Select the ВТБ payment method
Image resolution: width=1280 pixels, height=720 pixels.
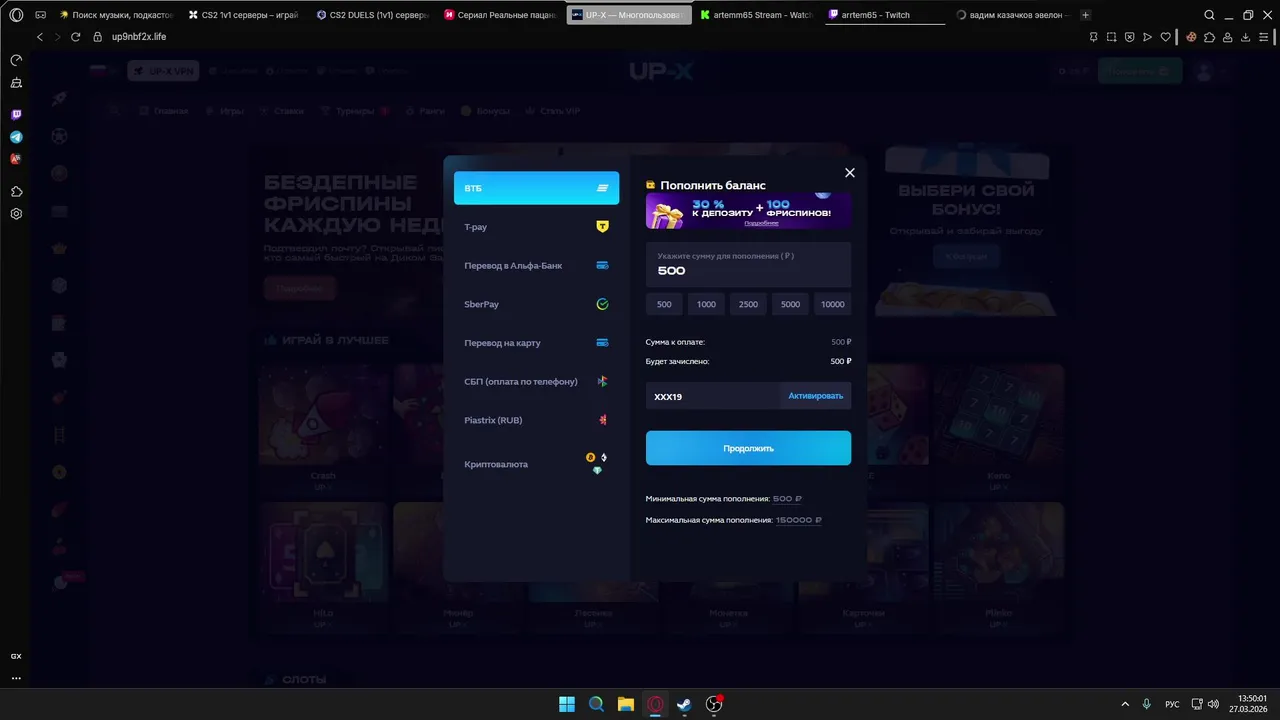(536, 188)
